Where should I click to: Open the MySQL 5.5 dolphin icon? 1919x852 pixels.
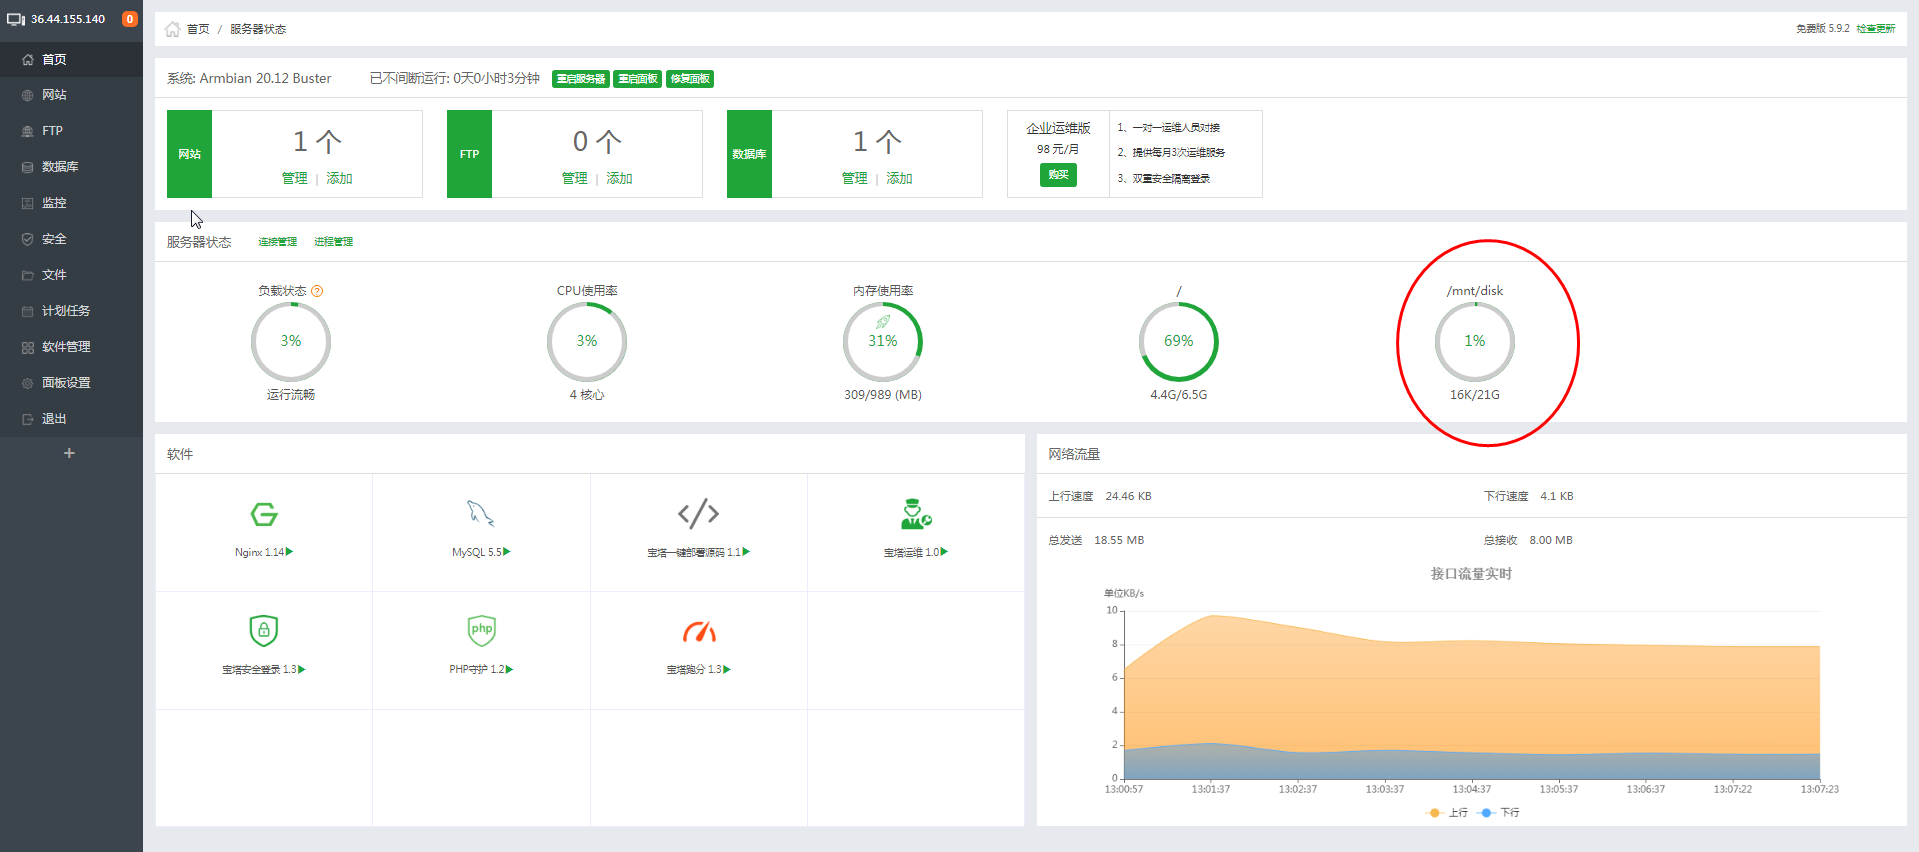(481, 514)
